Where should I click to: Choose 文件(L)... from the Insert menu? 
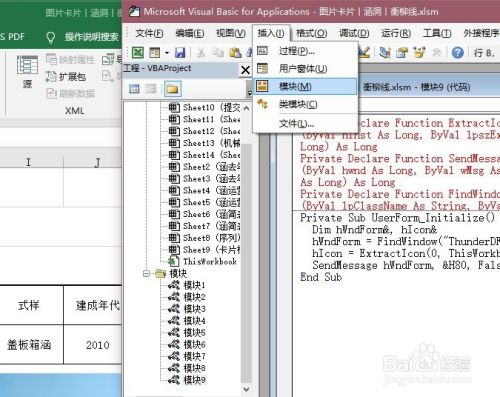305,124
